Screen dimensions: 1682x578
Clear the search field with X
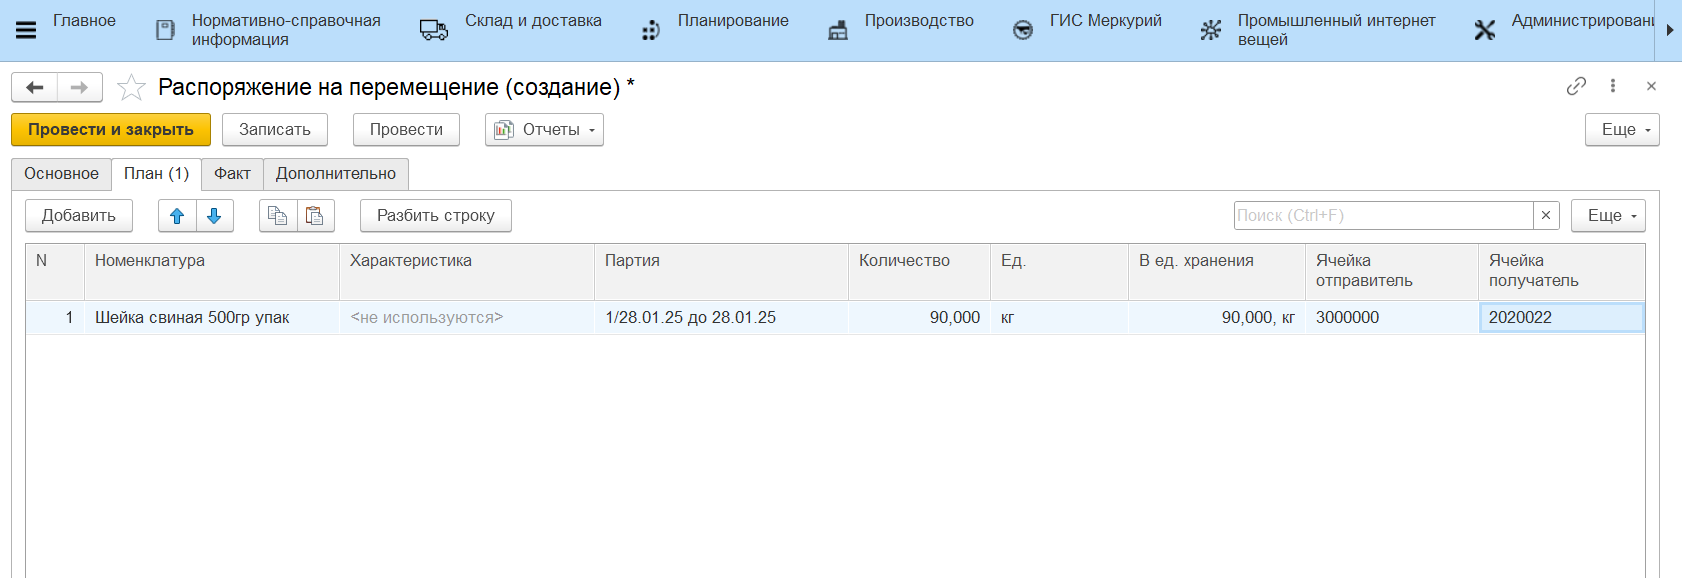click(x=1546, y=215)
